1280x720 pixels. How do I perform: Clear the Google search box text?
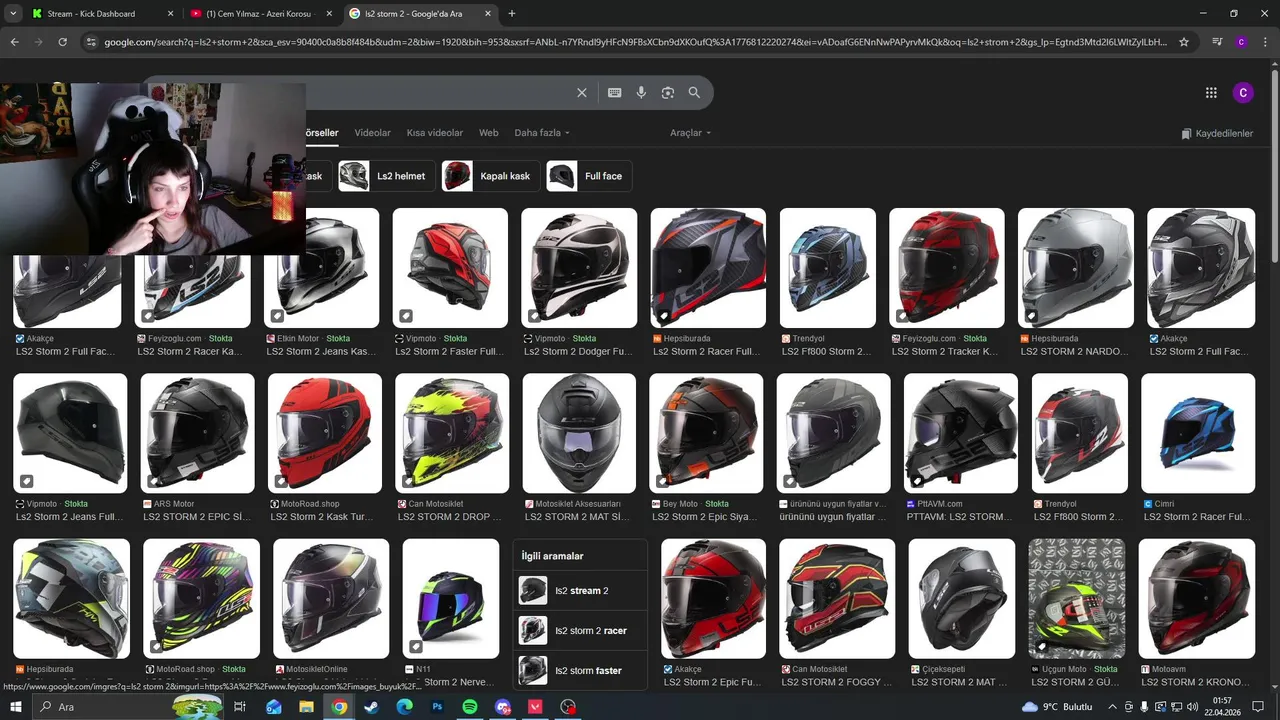(582, 92)
